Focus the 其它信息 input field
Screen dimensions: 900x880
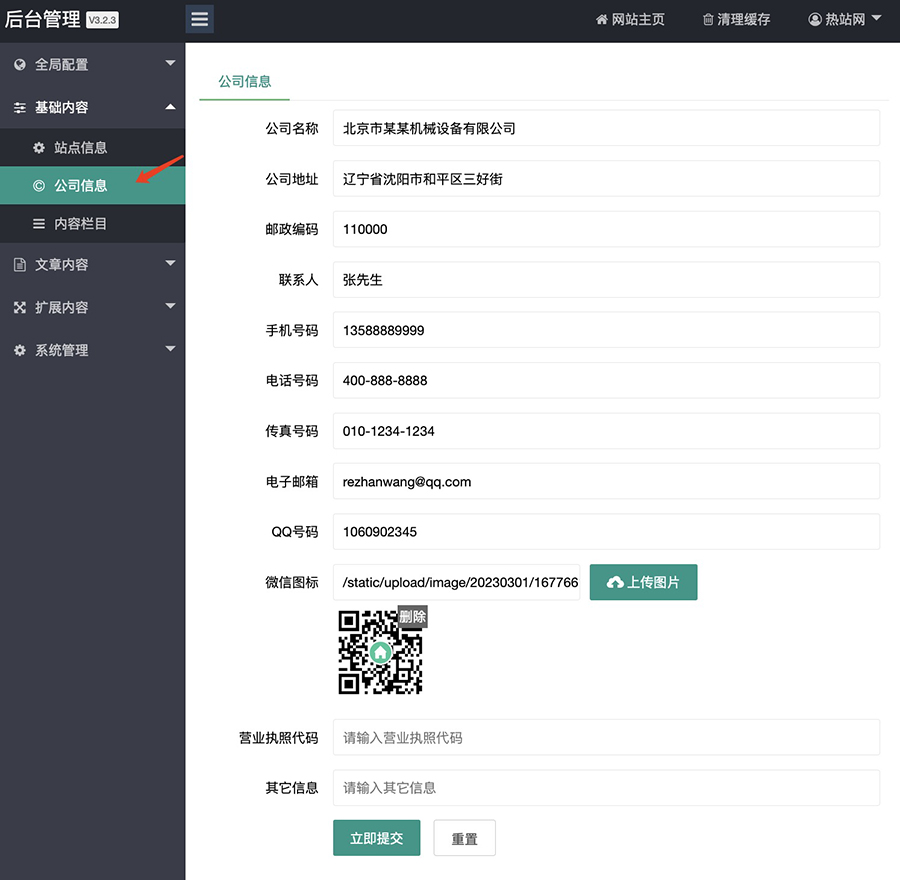(x=606, y=788)
